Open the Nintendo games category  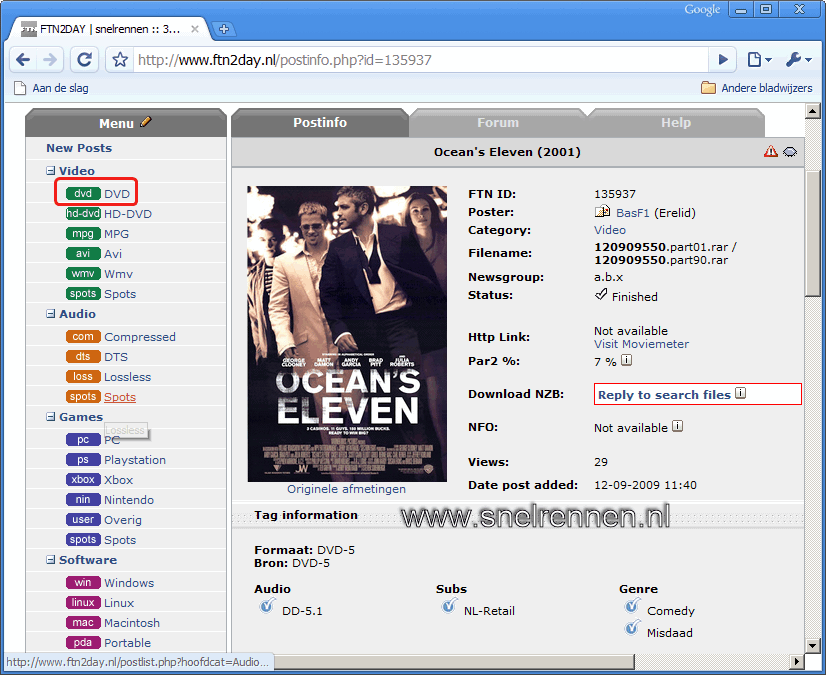(129, 500)
